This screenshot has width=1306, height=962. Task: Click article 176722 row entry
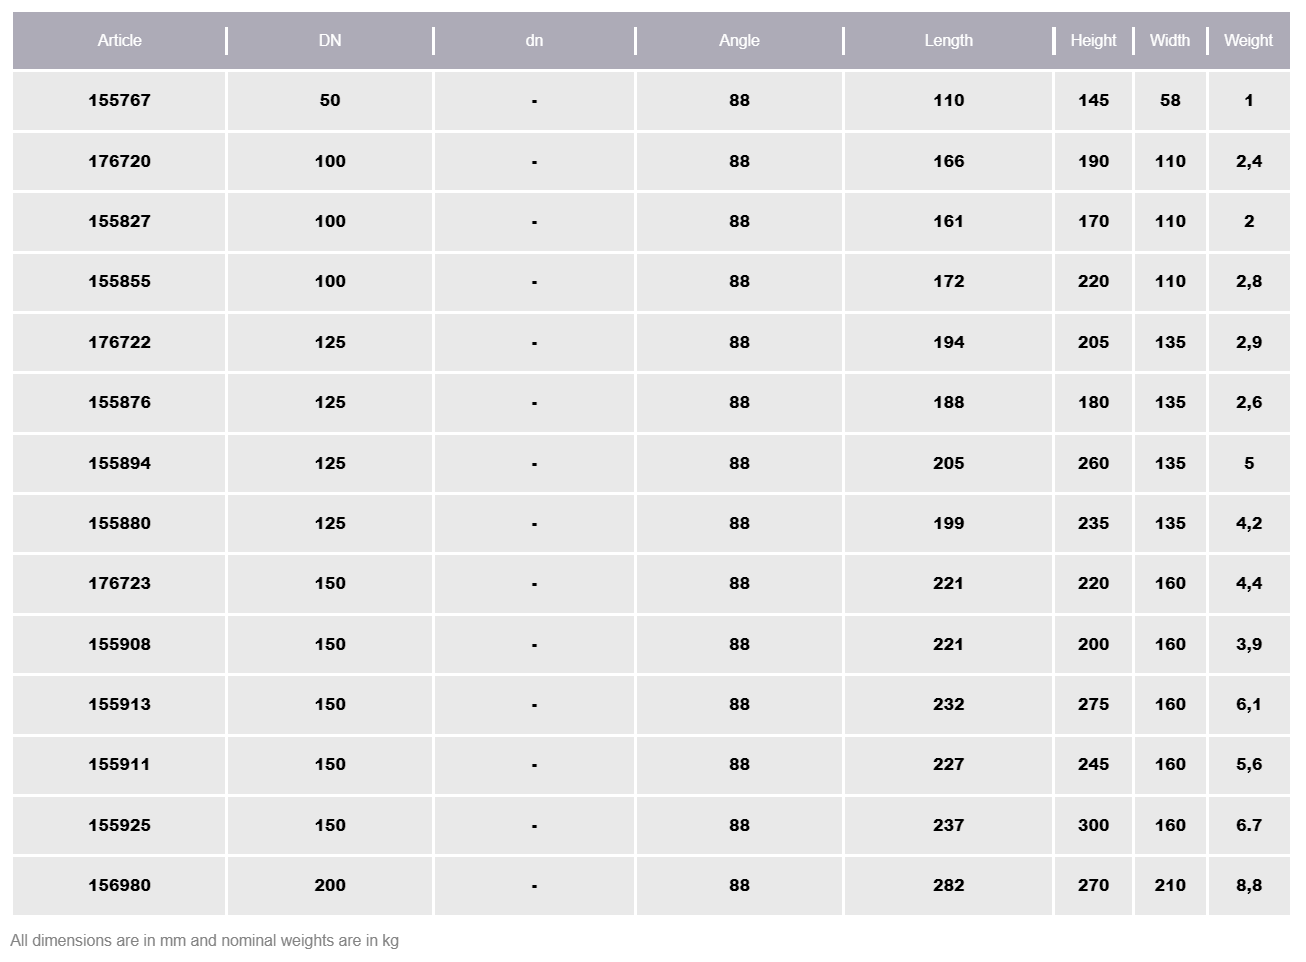[119, 342]
